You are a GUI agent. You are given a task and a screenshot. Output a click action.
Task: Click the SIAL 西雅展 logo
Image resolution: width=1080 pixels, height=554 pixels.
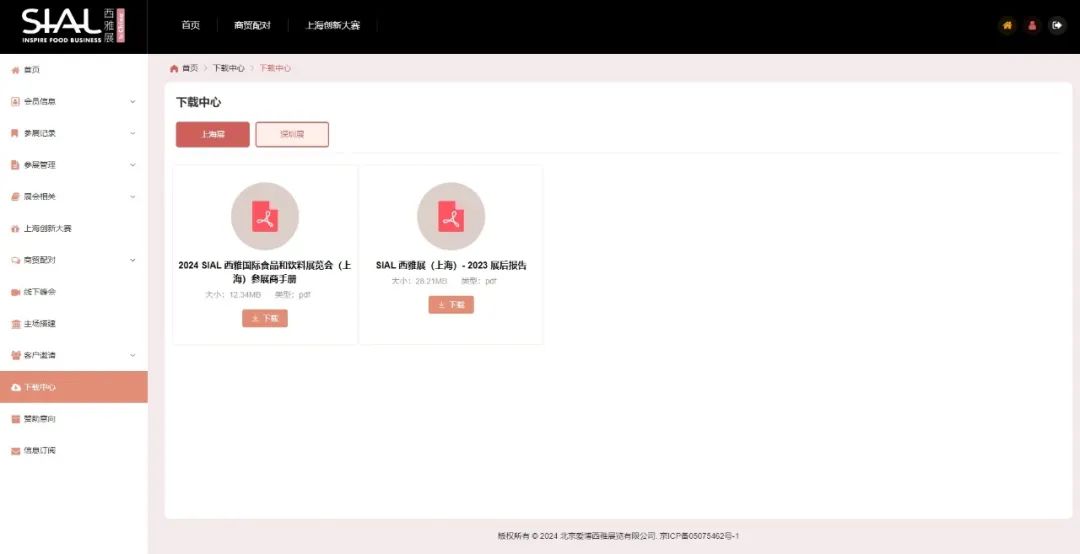pyautogui.click(x=73, y=26)
